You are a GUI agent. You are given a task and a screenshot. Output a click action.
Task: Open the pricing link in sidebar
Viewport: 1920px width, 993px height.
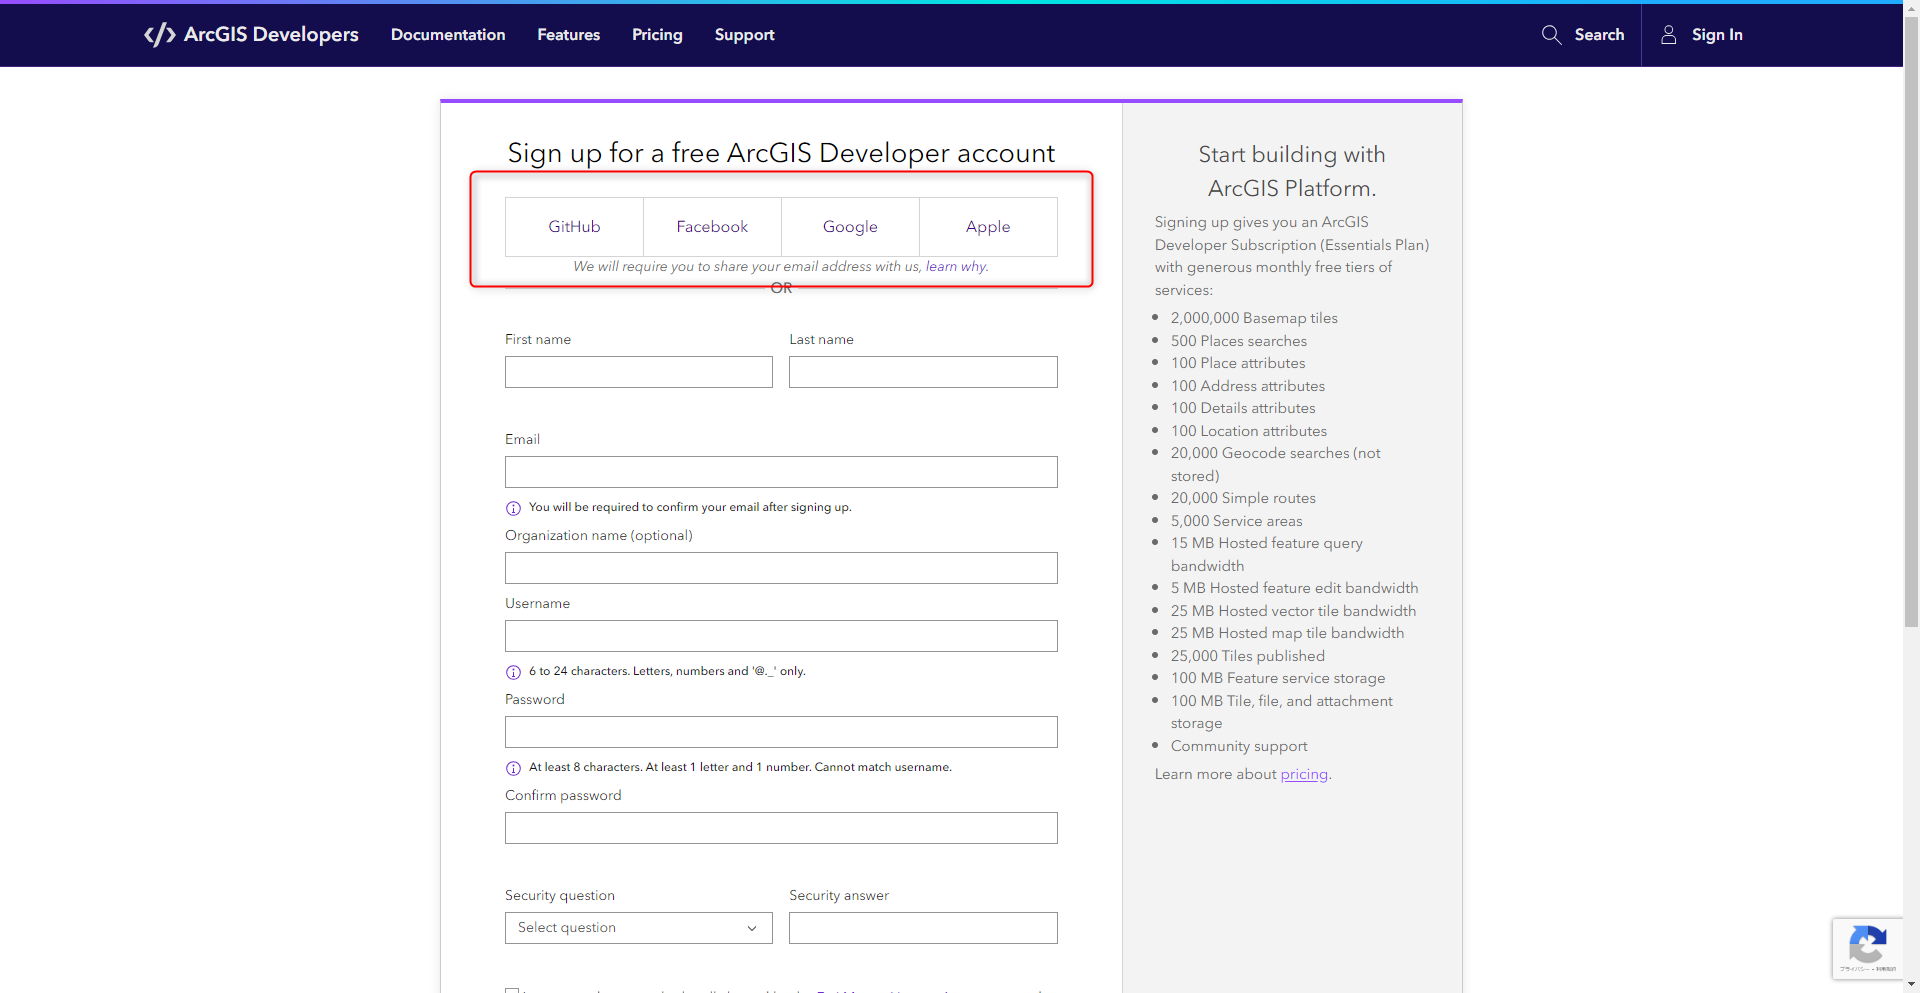coord(1304,774)
